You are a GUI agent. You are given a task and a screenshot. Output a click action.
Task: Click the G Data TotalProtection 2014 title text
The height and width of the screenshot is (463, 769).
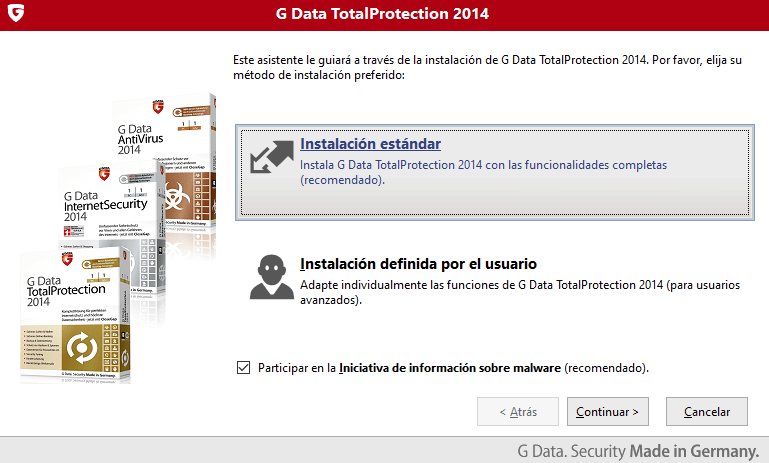click(382, 13)
